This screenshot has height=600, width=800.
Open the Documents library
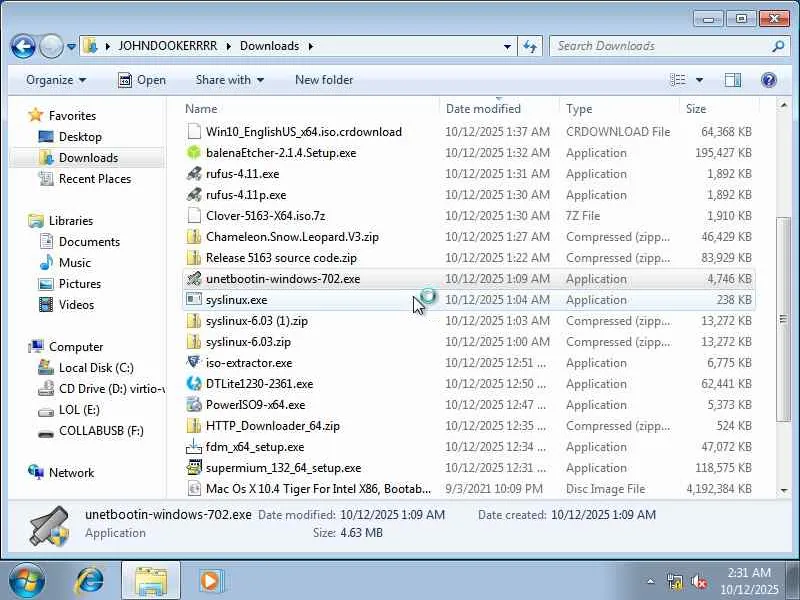click(89, 241)
